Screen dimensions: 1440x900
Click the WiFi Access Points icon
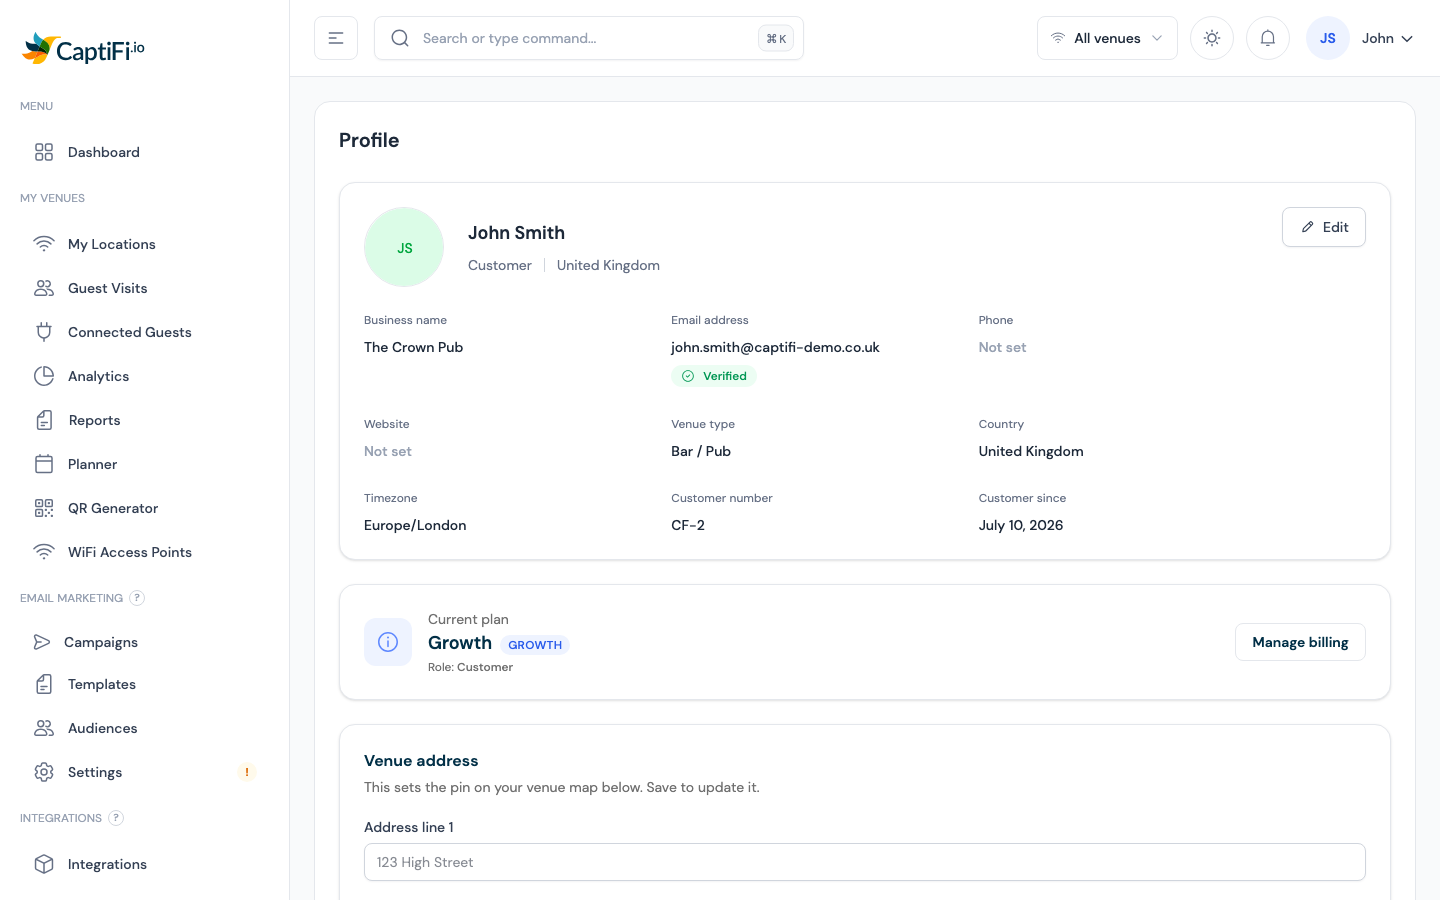(44, 552)
